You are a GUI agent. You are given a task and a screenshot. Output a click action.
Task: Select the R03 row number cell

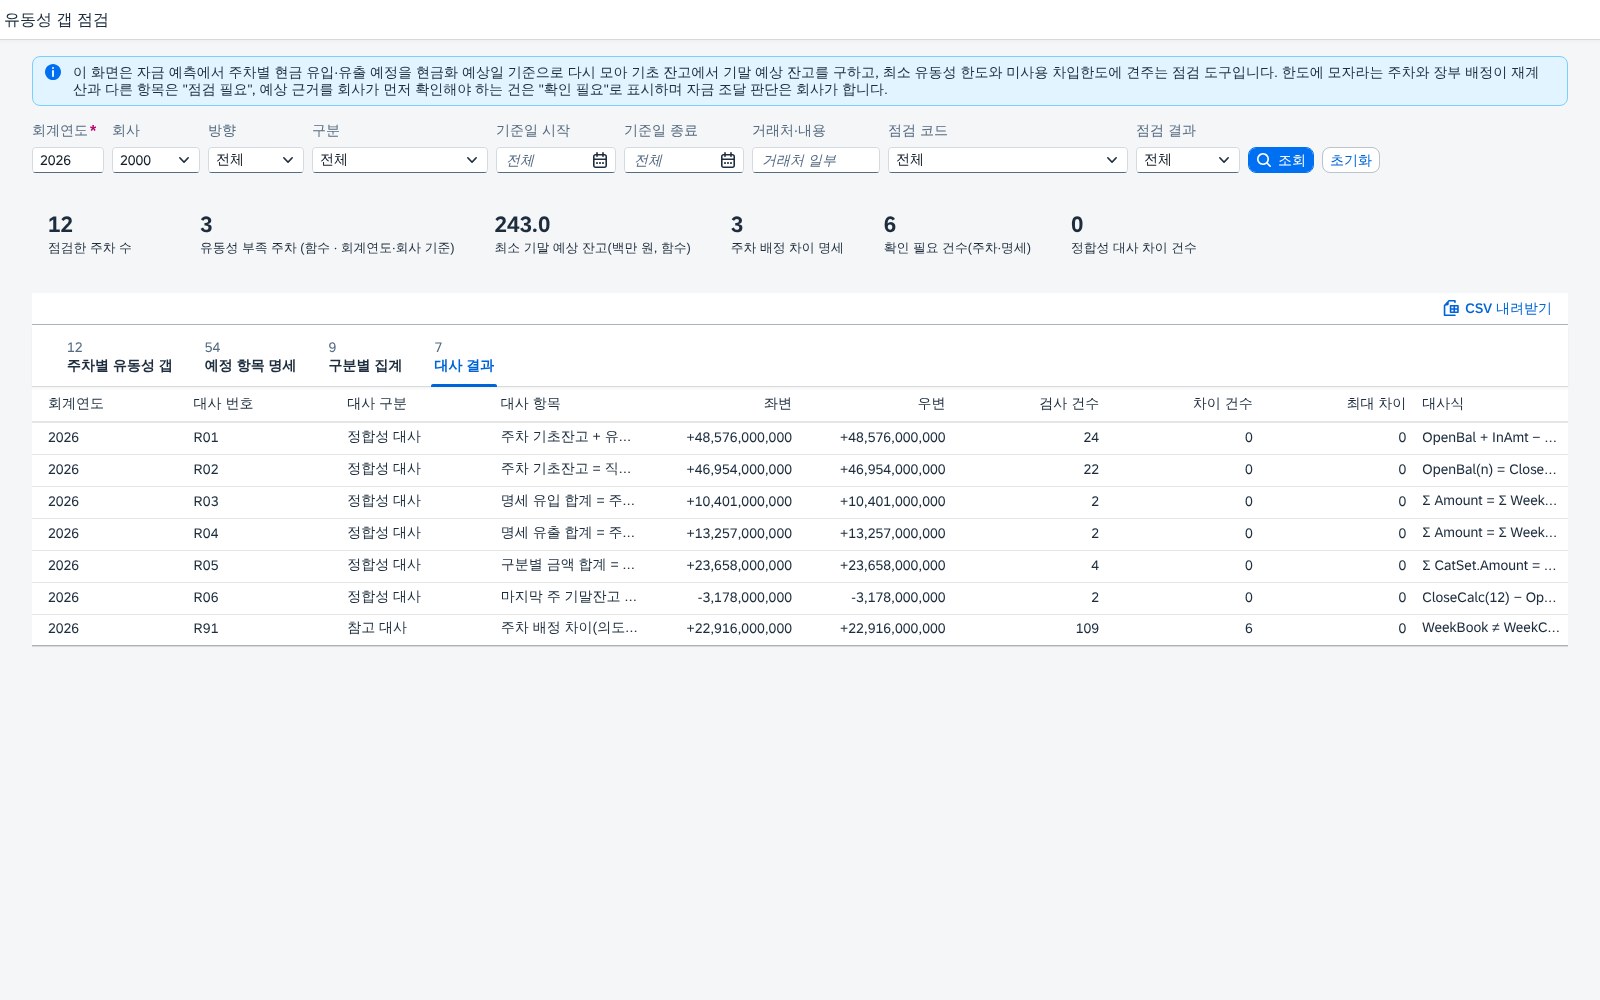[206, 502]
